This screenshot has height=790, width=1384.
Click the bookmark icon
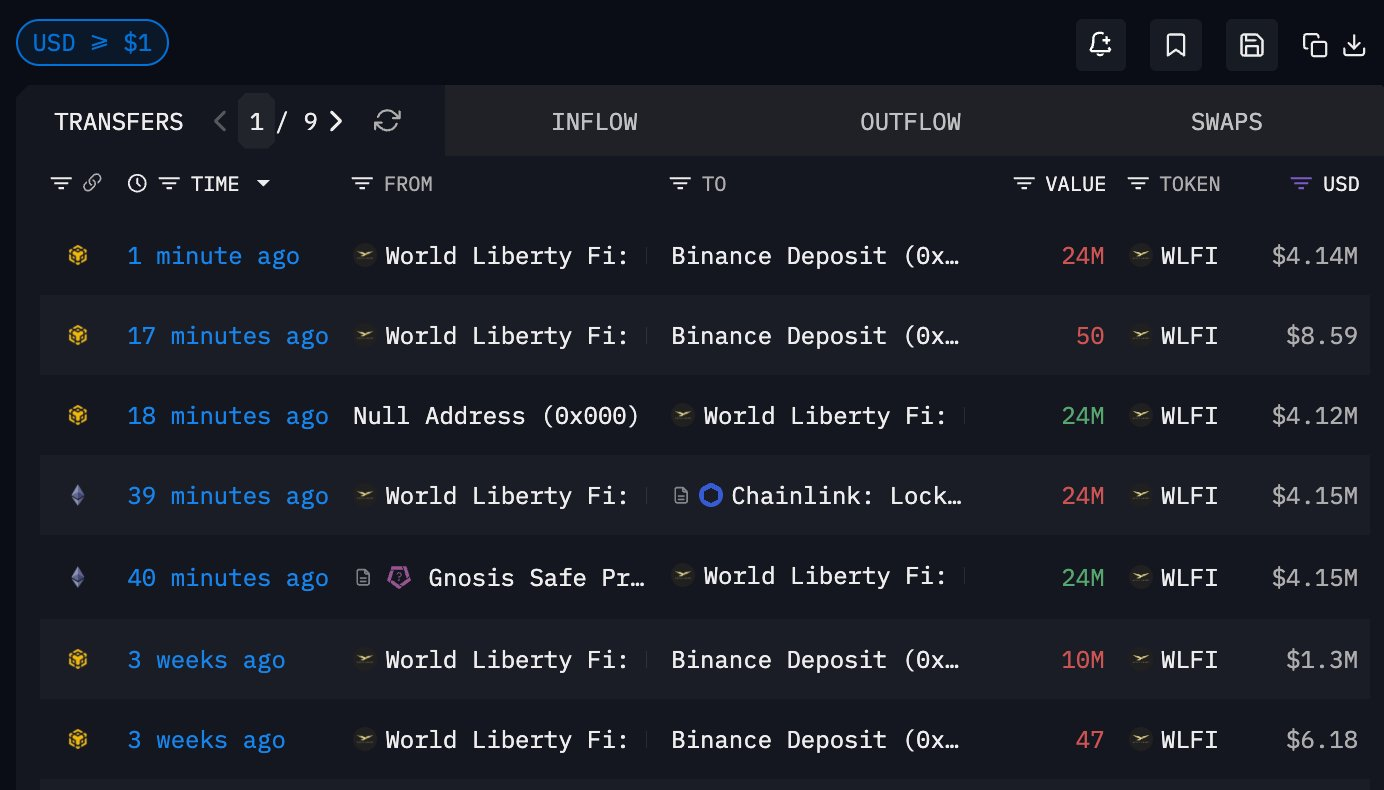click(1176, 45)
